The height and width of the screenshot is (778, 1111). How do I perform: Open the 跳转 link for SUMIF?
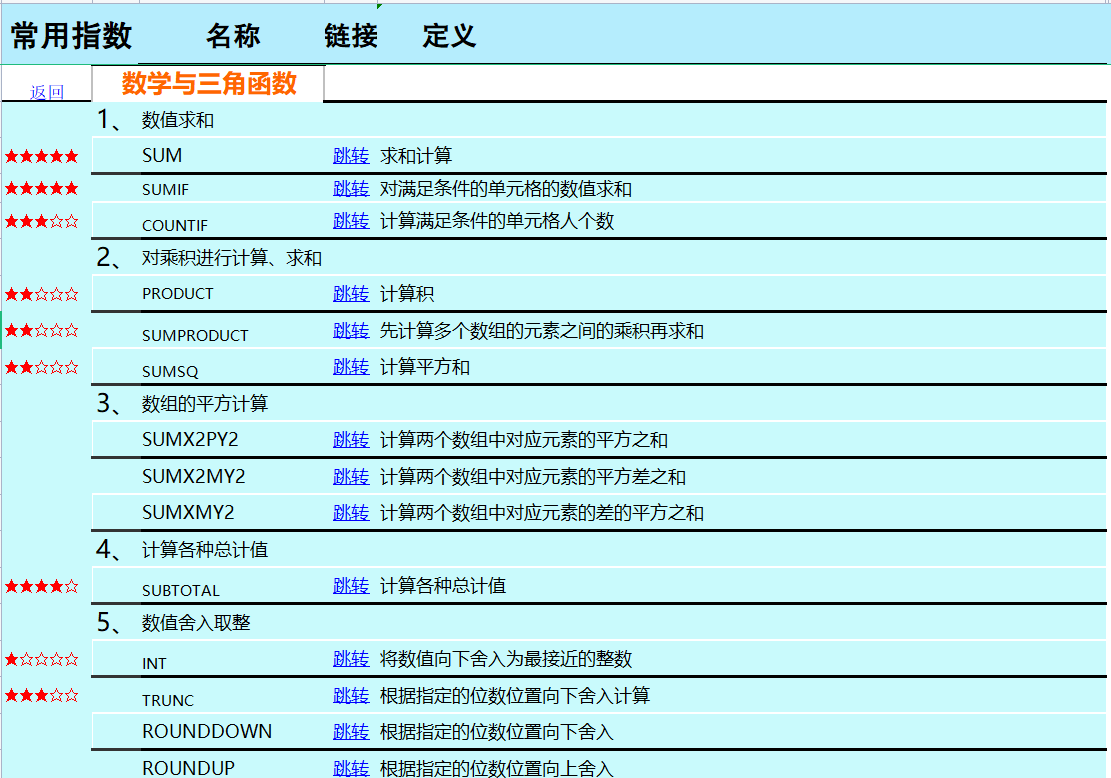(351, 188)
